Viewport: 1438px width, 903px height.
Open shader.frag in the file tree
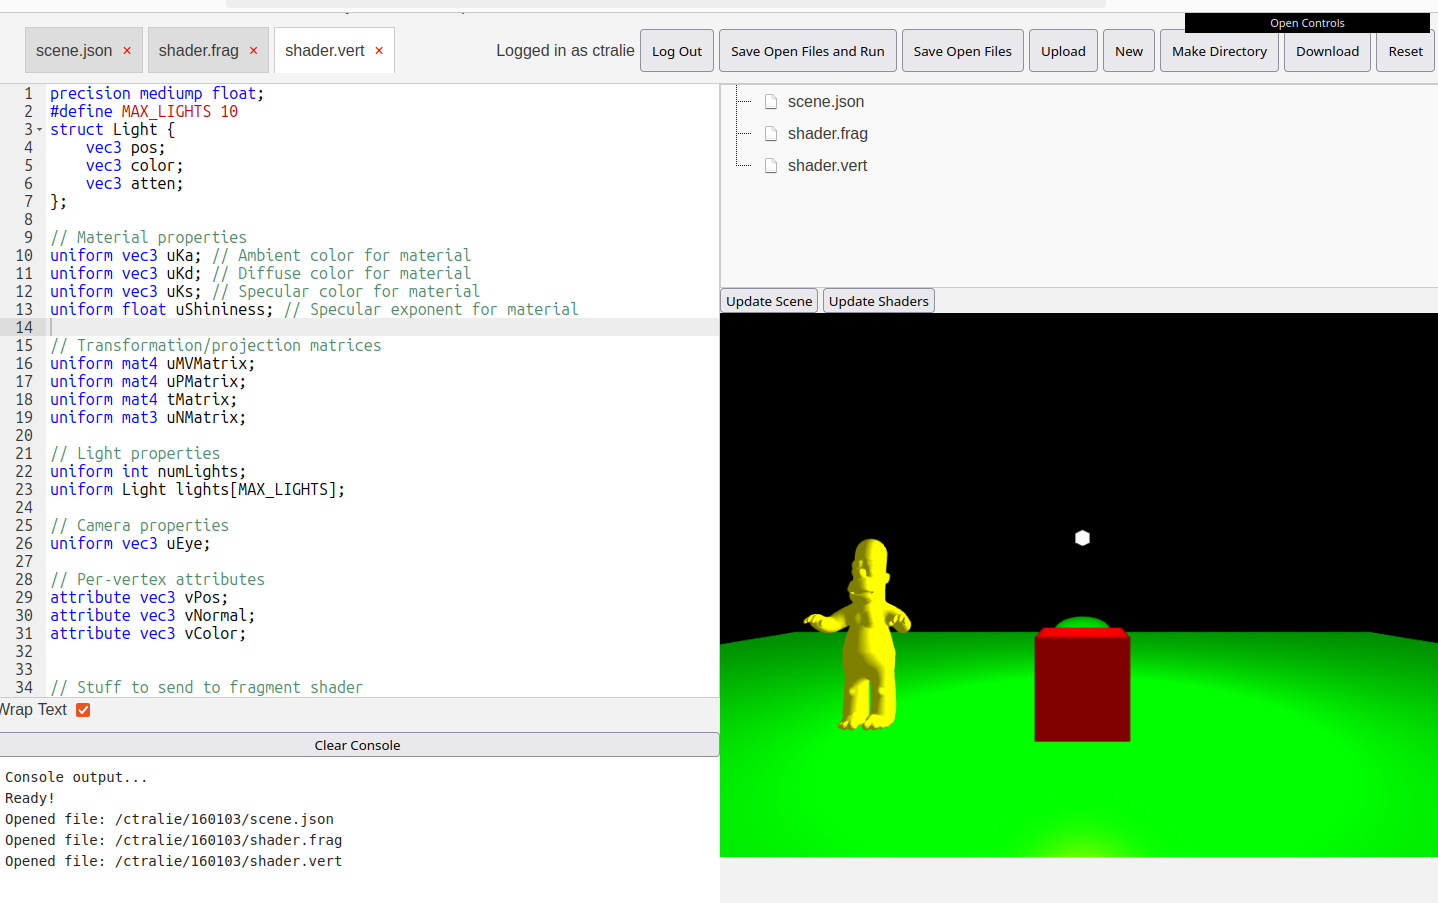(x=828, y=134)
